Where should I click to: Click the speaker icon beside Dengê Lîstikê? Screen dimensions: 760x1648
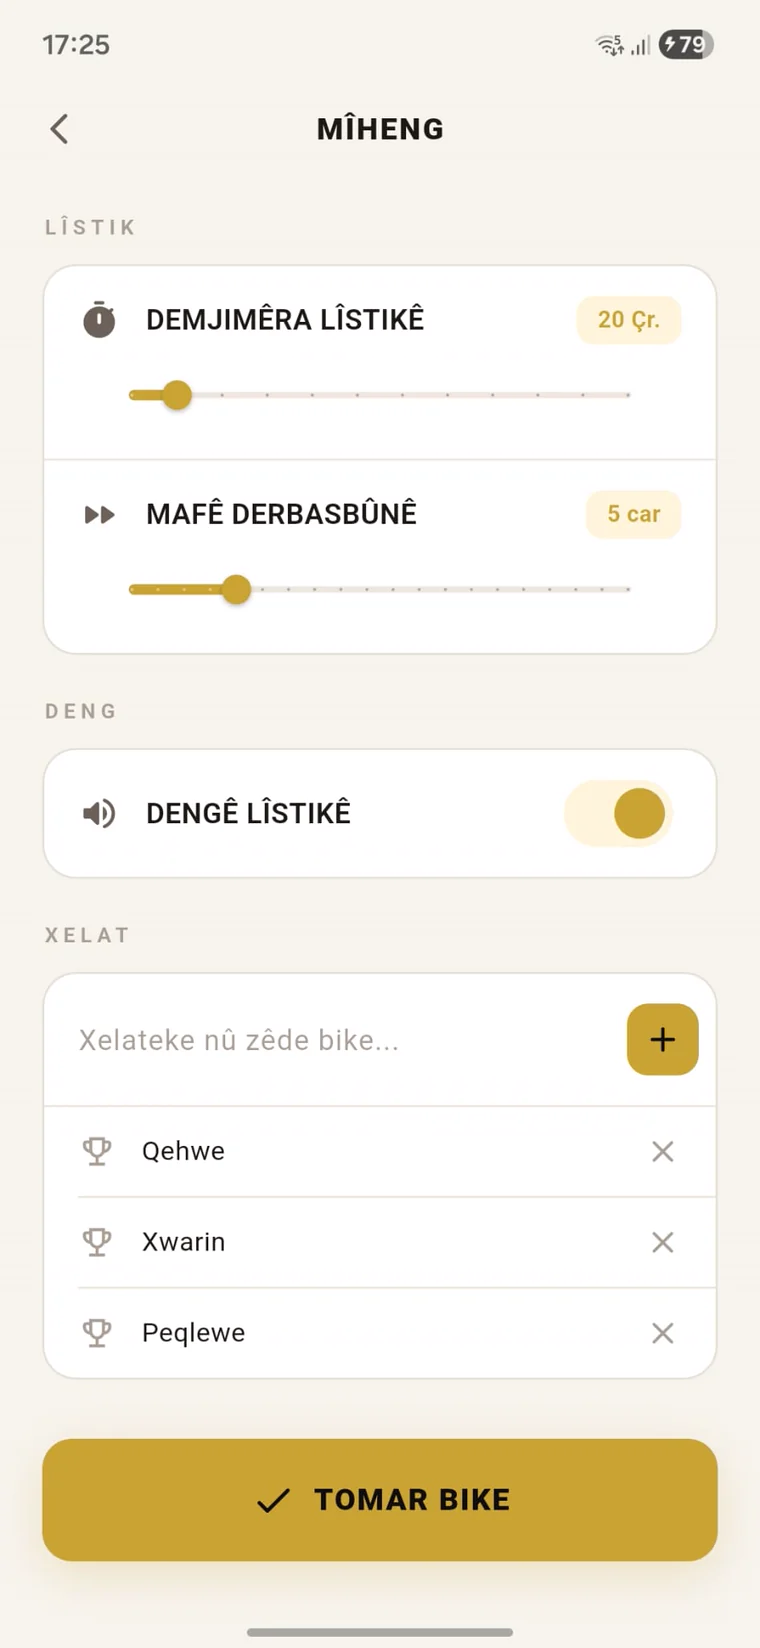[99, 813]
